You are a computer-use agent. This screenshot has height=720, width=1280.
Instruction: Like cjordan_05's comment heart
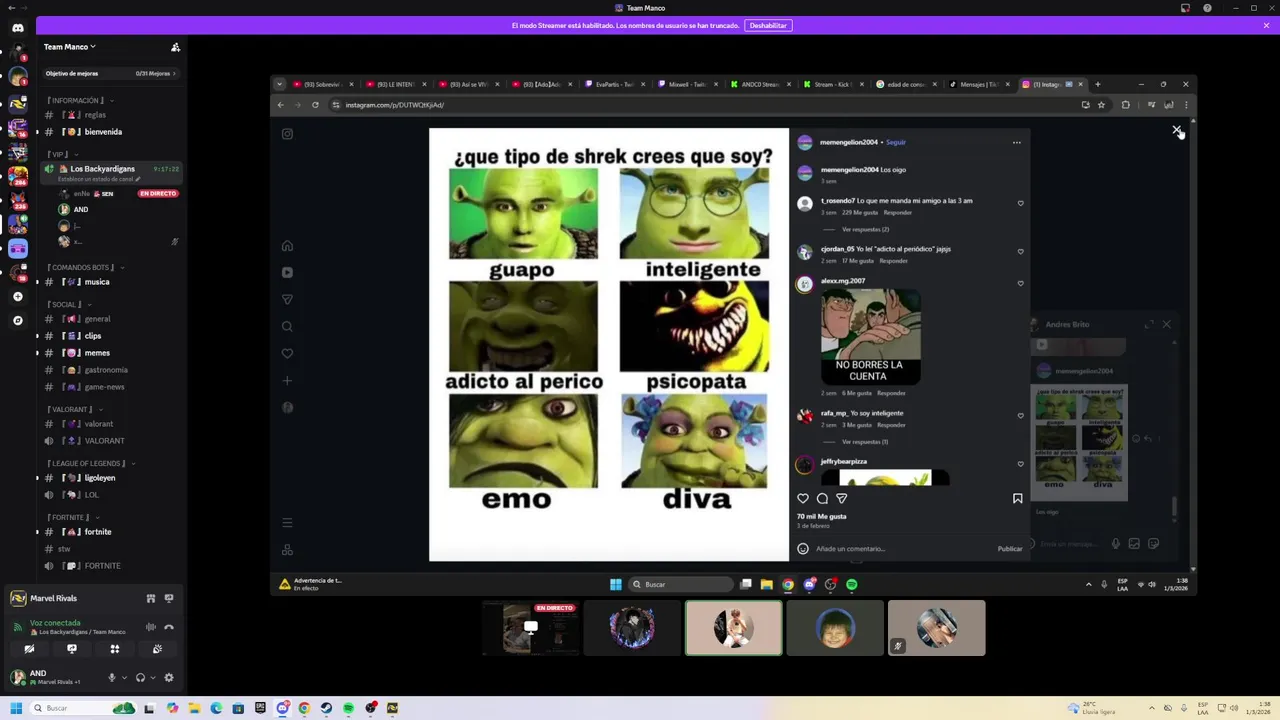[1020, 251]
